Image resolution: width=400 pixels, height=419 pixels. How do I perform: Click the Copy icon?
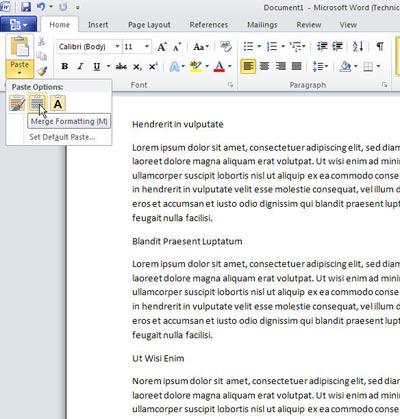click(x=42, y=56)
